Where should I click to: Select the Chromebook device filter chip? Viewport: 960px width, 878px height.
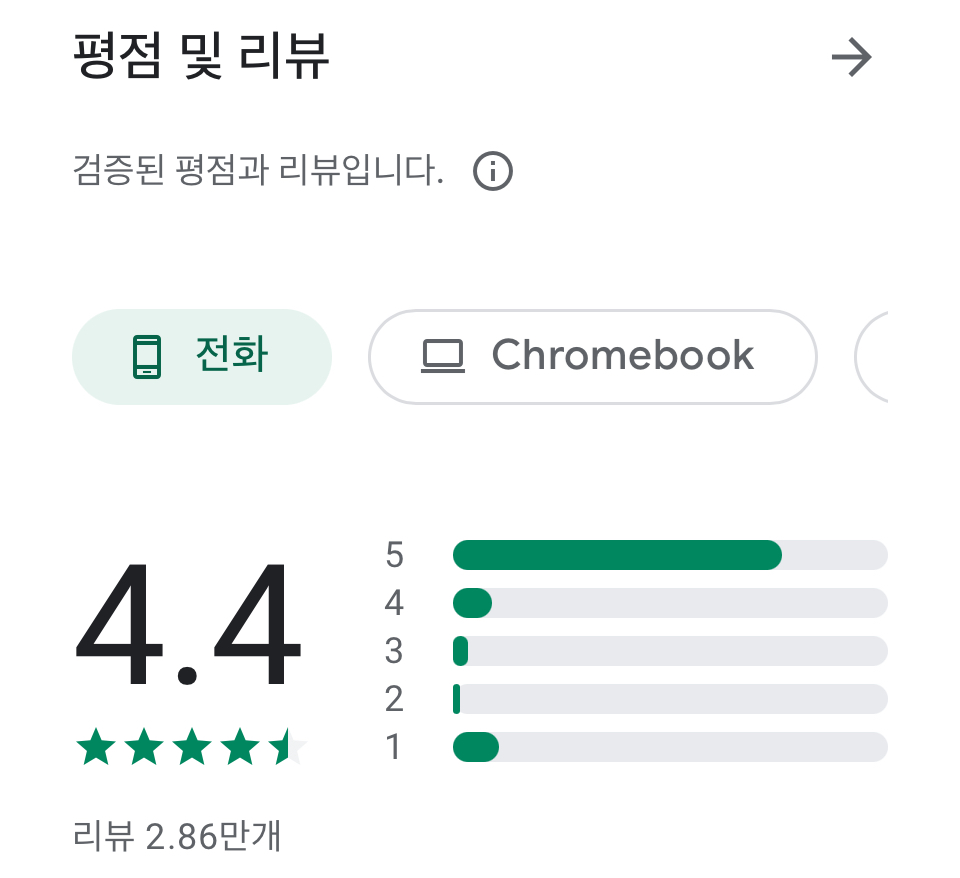593,356
